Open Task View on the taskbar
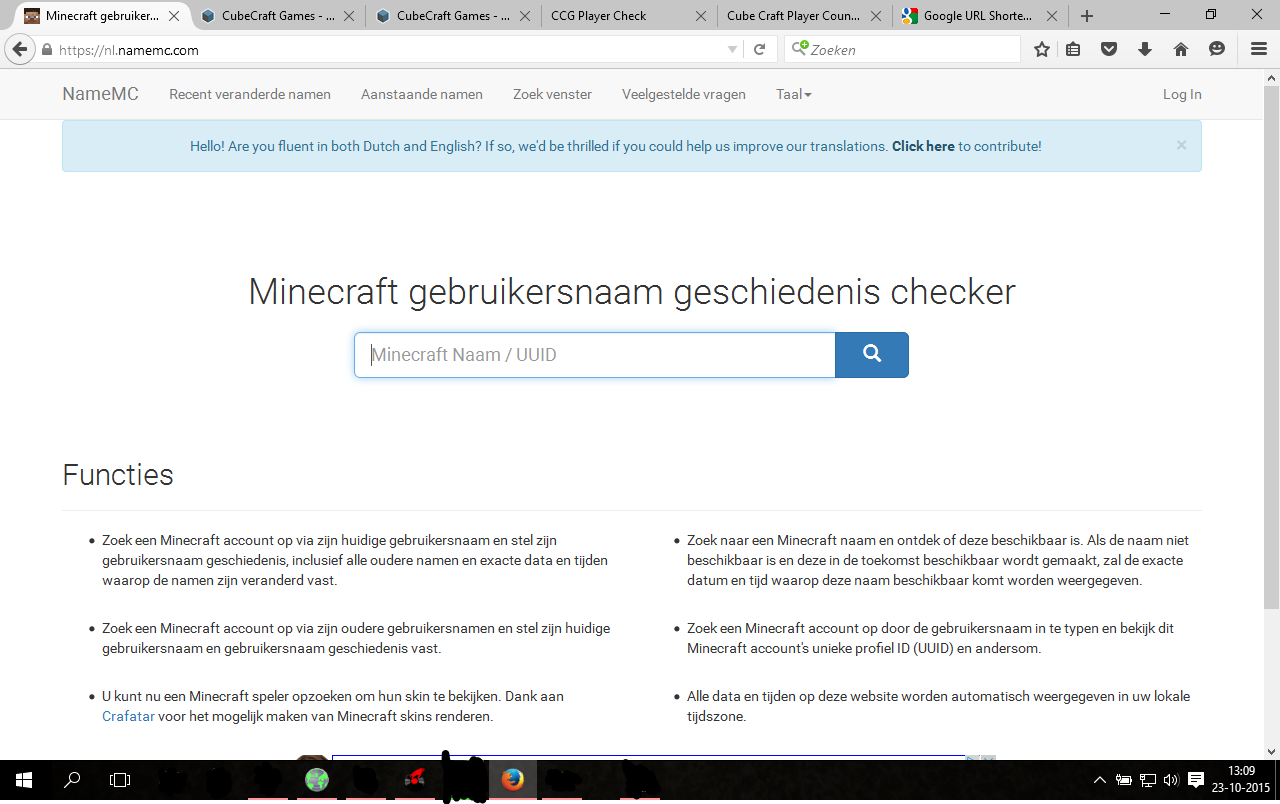 click(x=120, y=780)
